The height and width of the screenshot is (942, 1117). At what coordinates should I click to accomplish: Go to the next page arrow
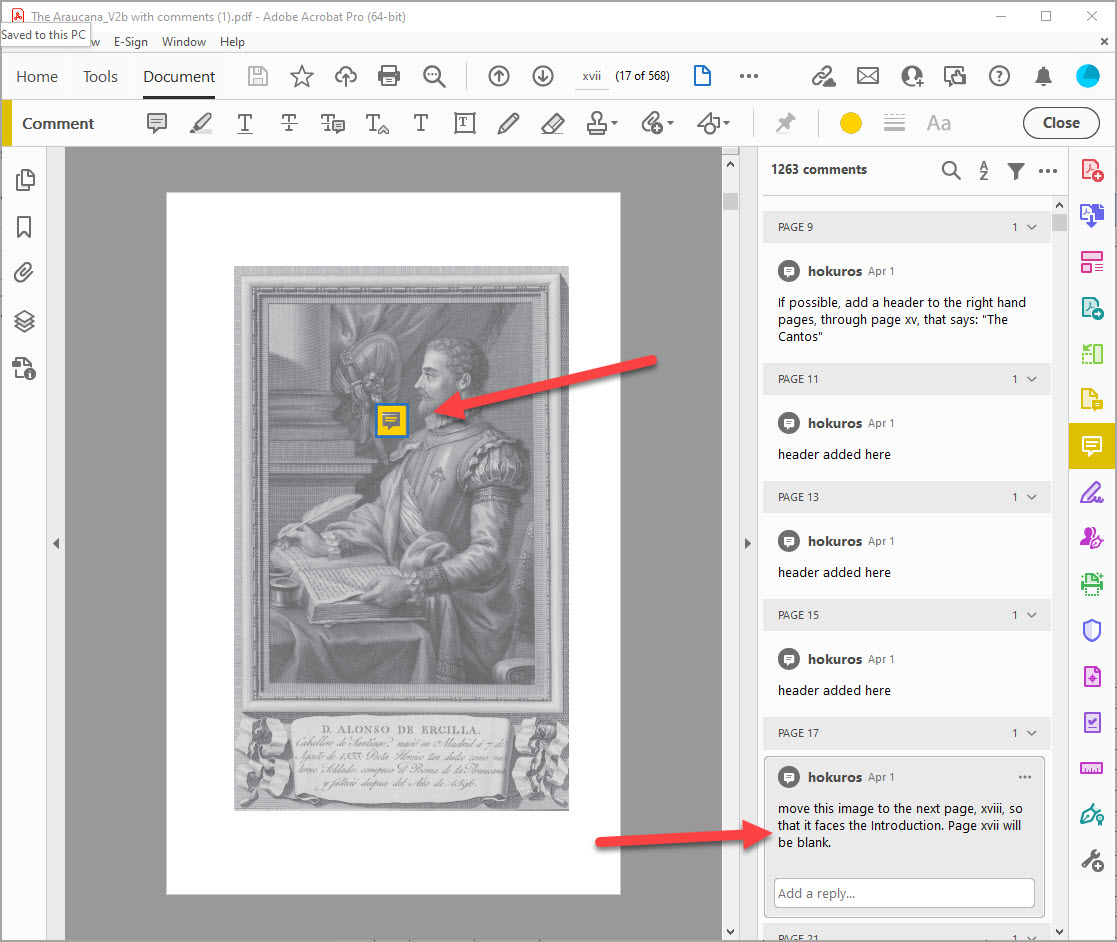pyautogui.click(x=543, y=76)
